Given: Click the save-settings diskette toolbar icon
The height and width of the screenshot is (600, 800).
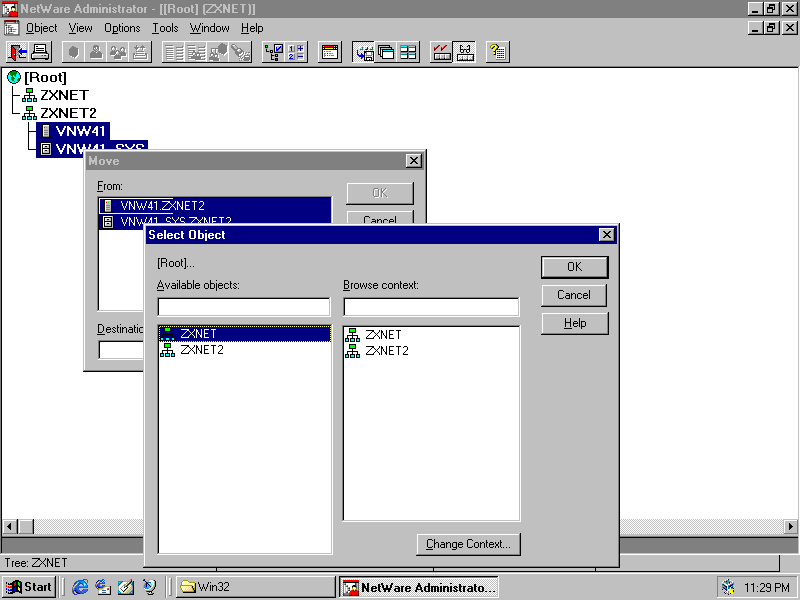Looking at the screenshot, I should coord(363,52).
